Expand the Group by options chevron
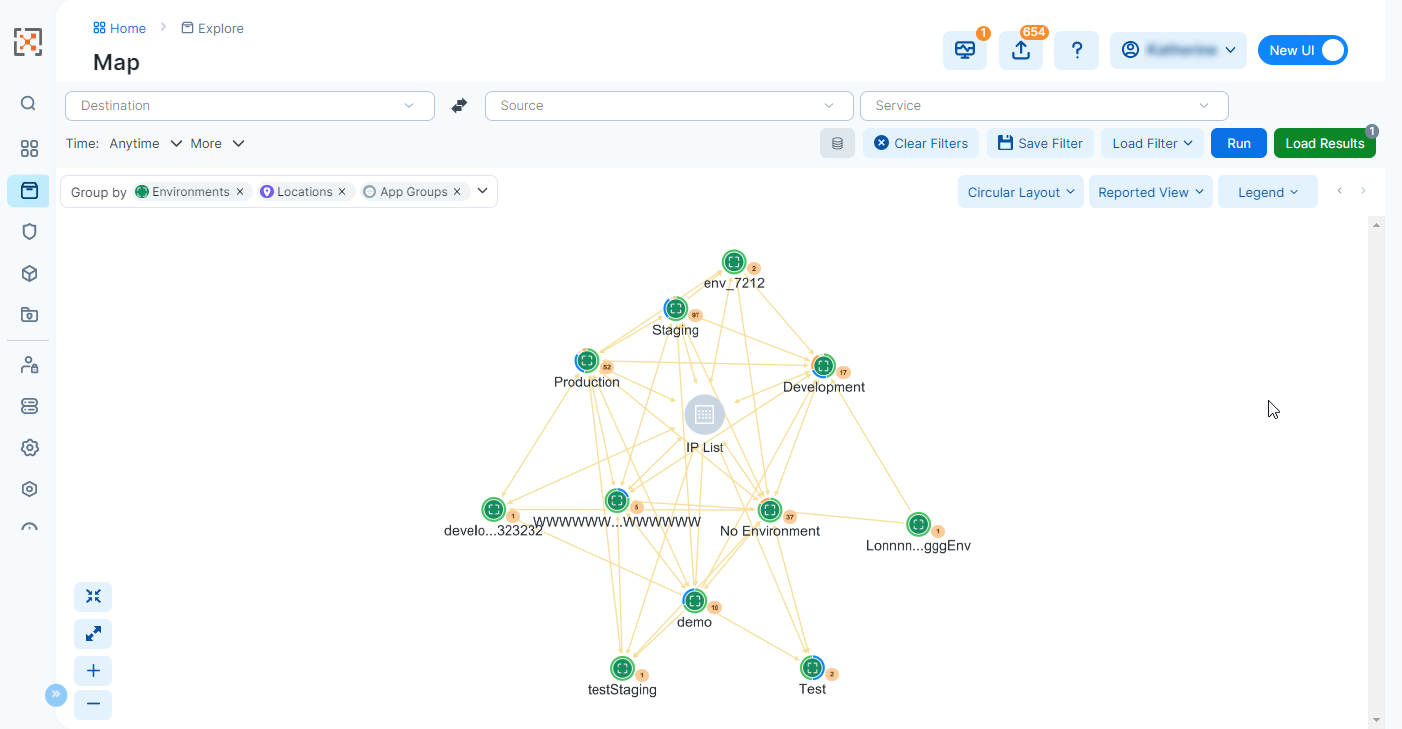The height and width of the screenshot is (729, 1402). 482,191
